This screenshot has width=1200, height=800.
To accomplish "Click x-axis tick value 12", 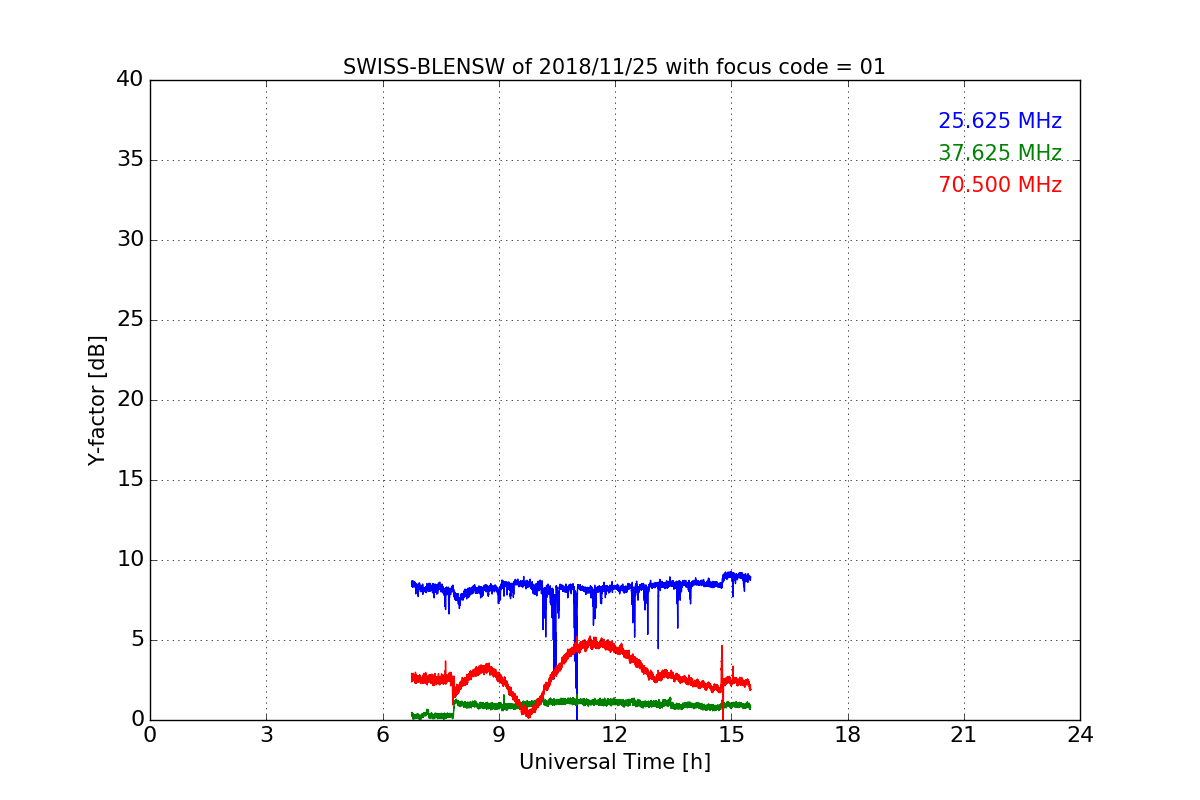I will coord(615,735).
